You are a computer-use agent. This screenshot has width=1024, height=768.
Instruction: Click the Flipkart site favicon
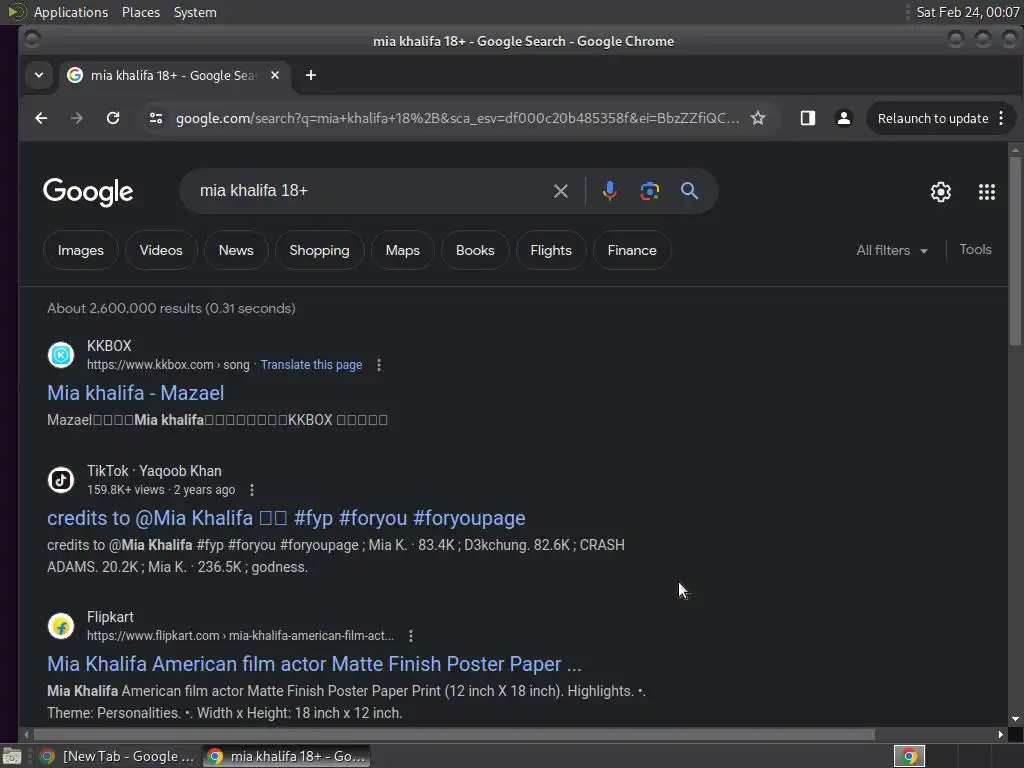[x=61, y=626]
